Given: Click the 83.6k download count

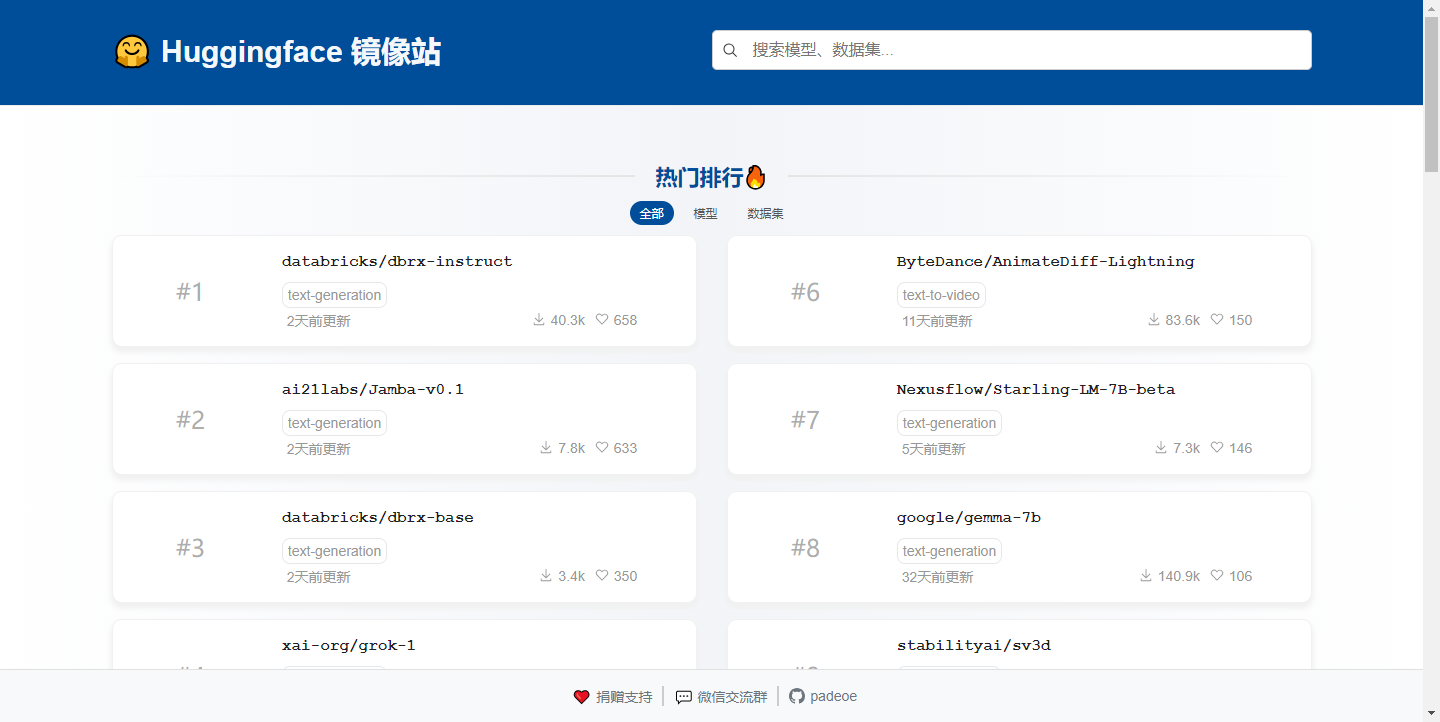Looking at the screenshot, I should 1183,320.
